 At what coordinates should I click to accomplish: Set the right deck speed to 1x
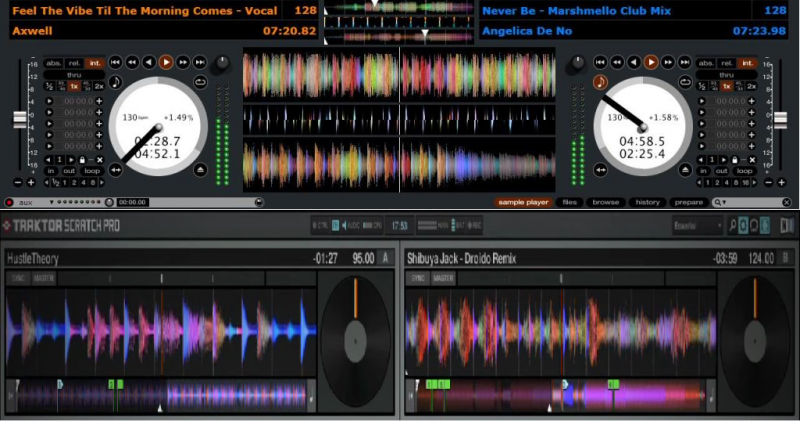pyautogui.click(x=727, y=86)
